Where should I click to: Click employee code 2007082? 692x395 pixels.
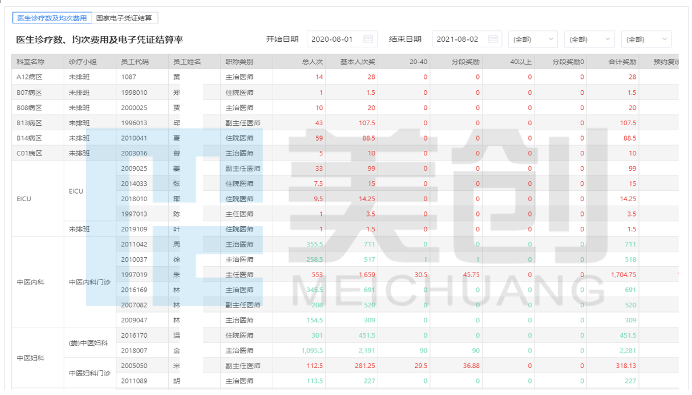point(134,305)
